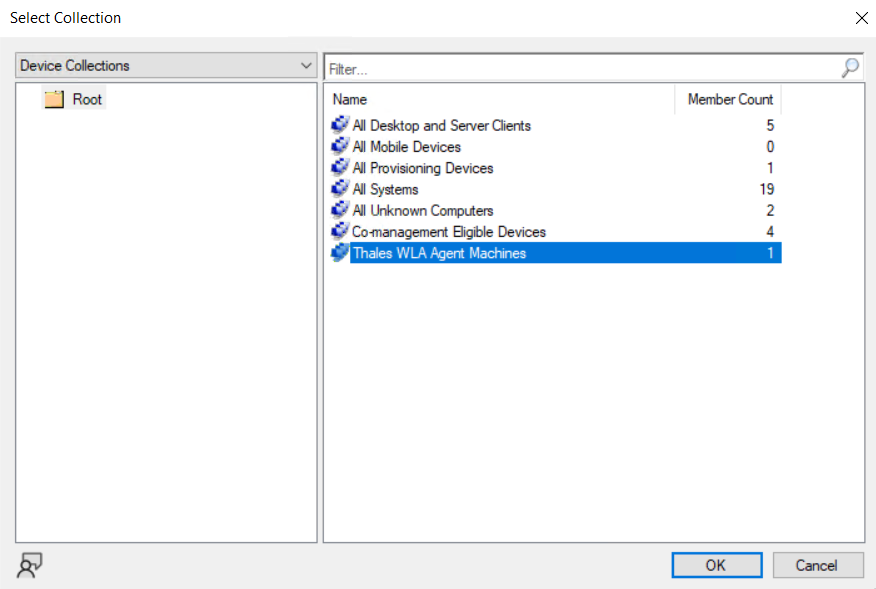
Task: Click member count 0 for All Mobile Devices
Action: click(x=770, y=146)
